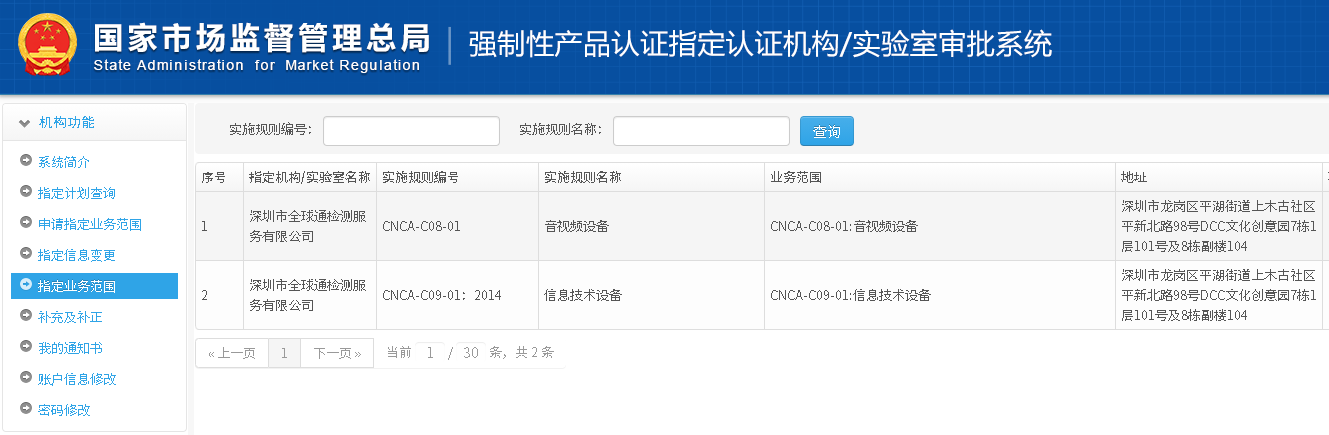The width and height of the screenshot is (1329, 435).
Task: Click arrow icon beside 指定信息变更
Action: (26, 254)
